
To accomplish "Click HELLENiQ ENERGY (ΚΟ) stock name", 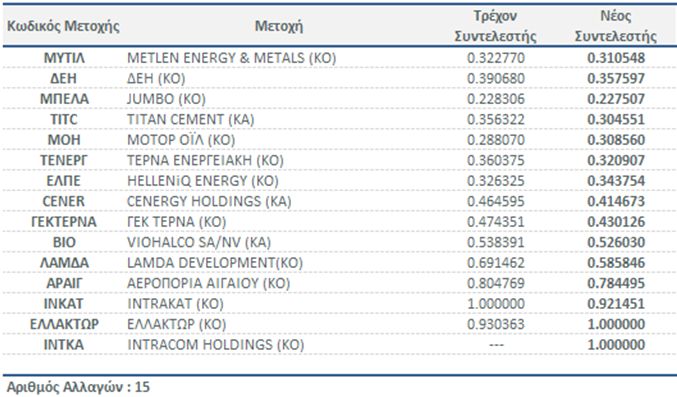I will (202, 181).
